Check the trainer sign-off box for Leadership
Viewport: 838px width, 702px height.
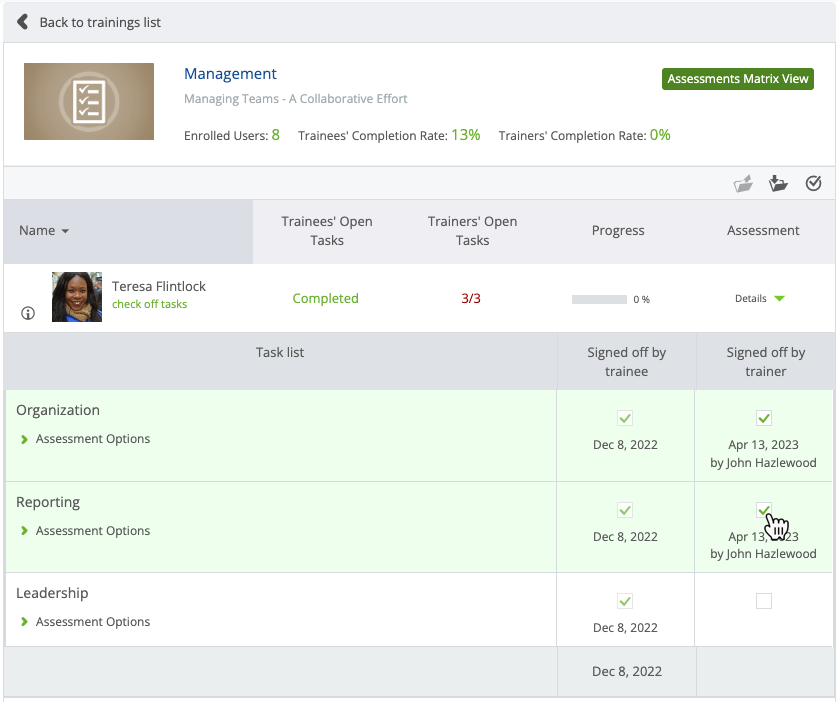tap(763, 601)
